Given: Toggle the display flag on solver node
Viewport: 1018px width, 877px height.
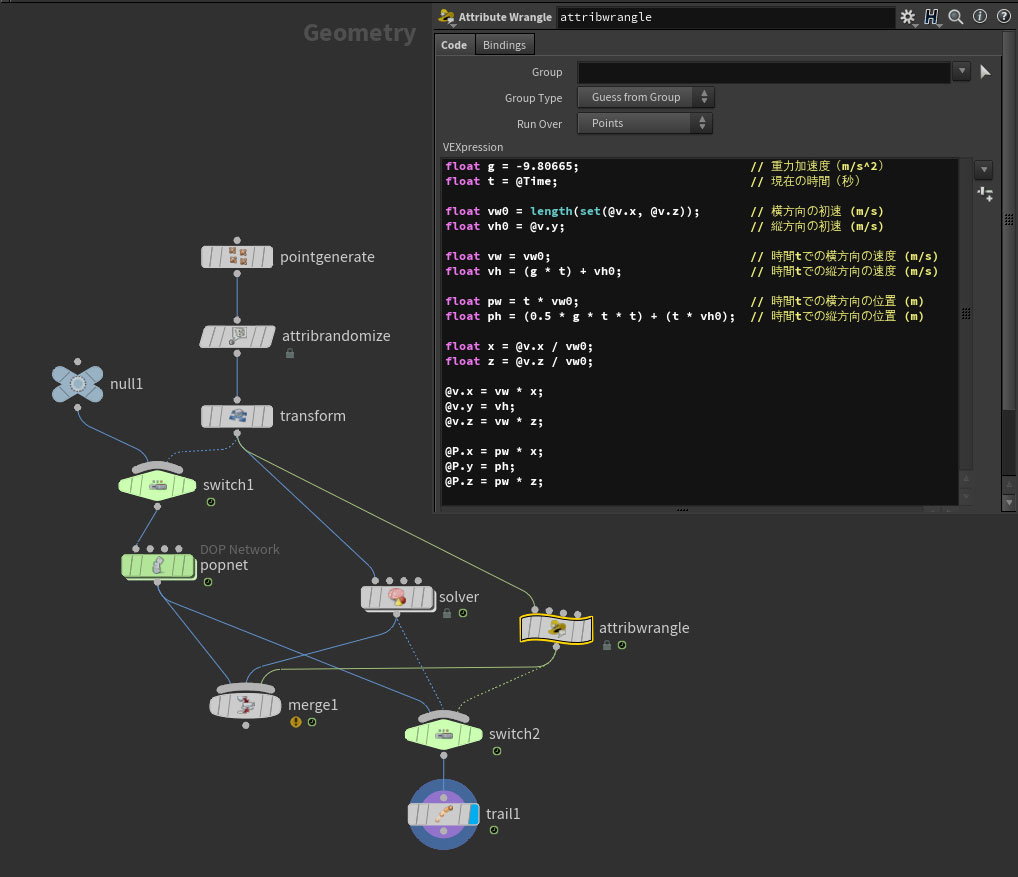Looking at the screenshot, I should tap(427, 597).
